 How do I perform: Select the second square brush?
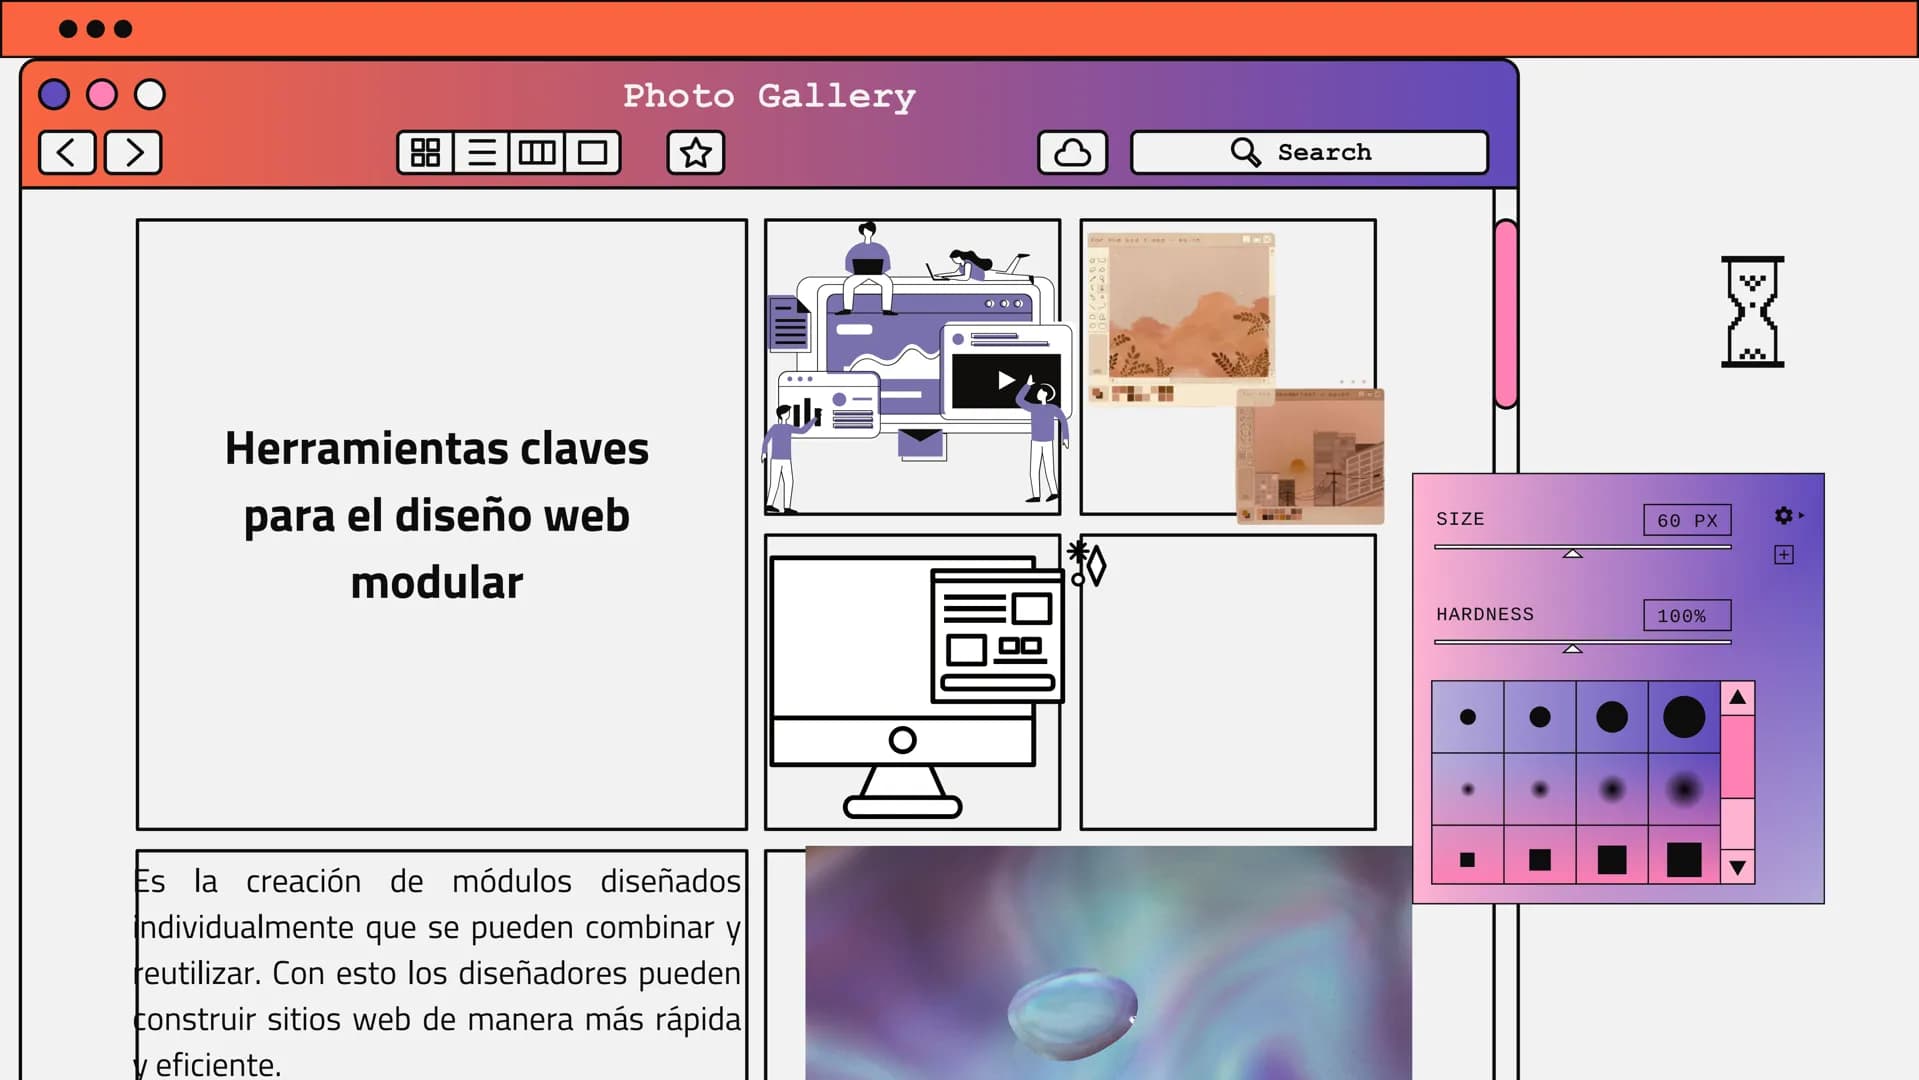[1540, 859]
